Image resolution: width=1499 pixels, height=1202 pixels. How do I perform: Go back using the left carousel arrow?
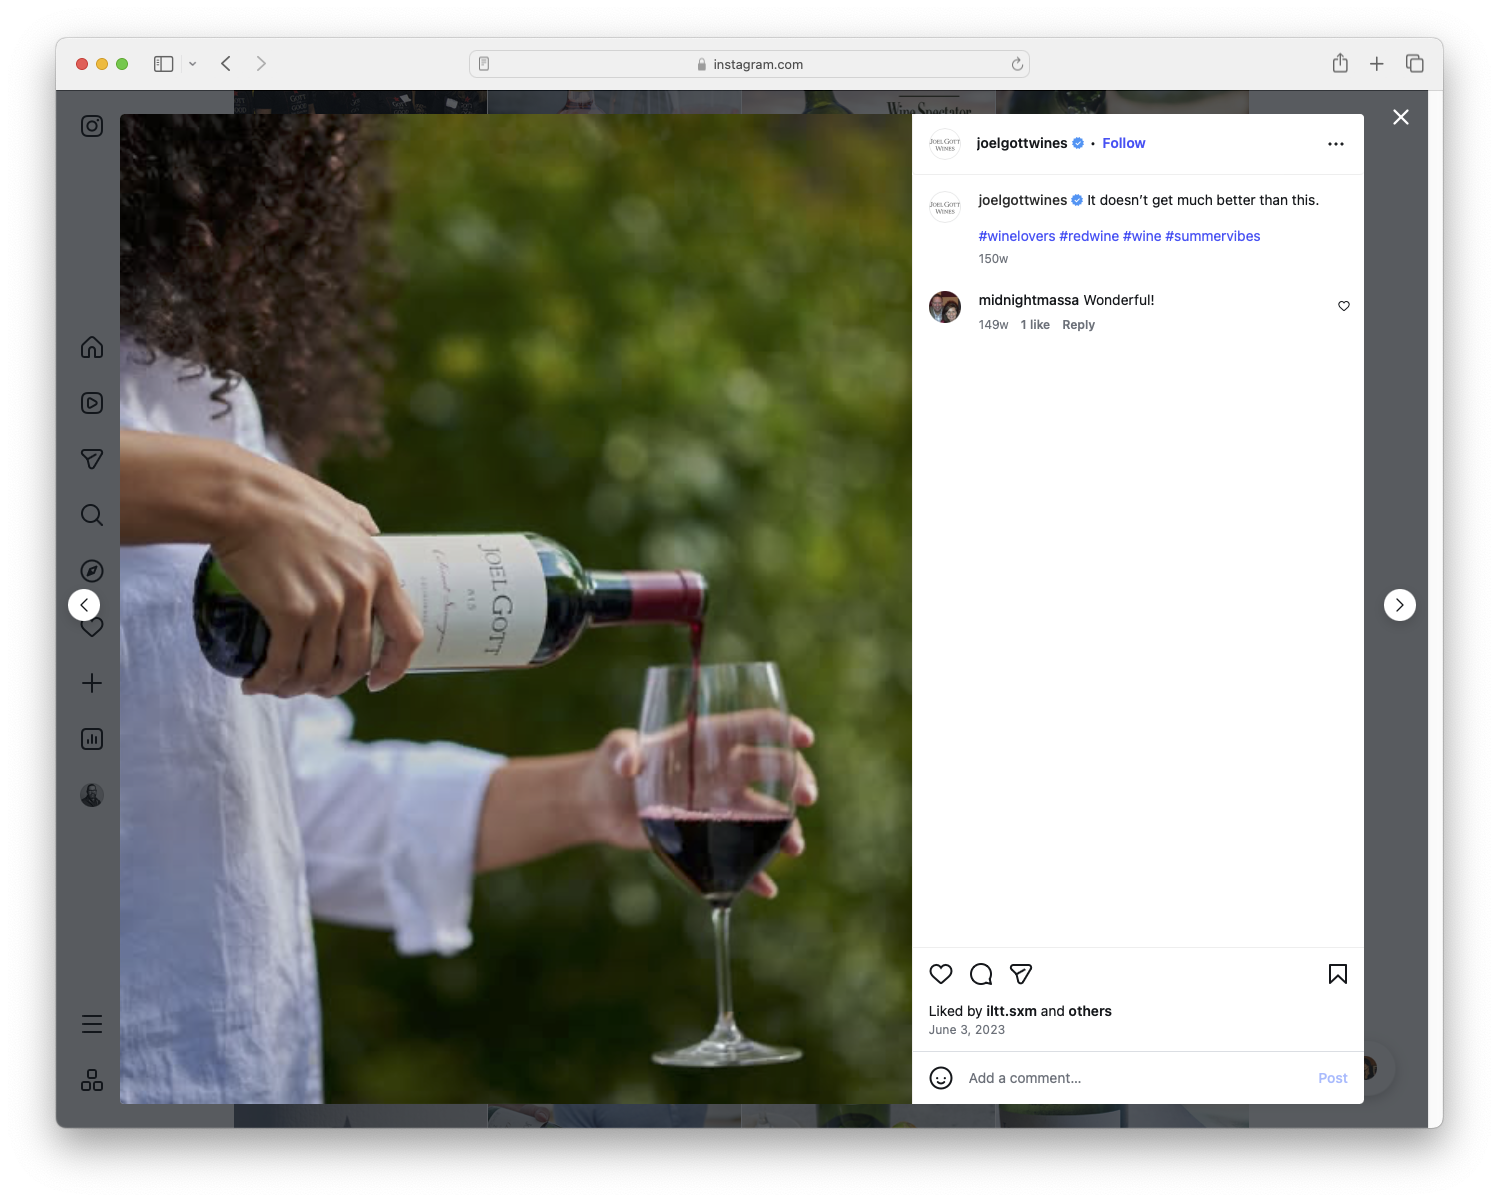point(84,604)
